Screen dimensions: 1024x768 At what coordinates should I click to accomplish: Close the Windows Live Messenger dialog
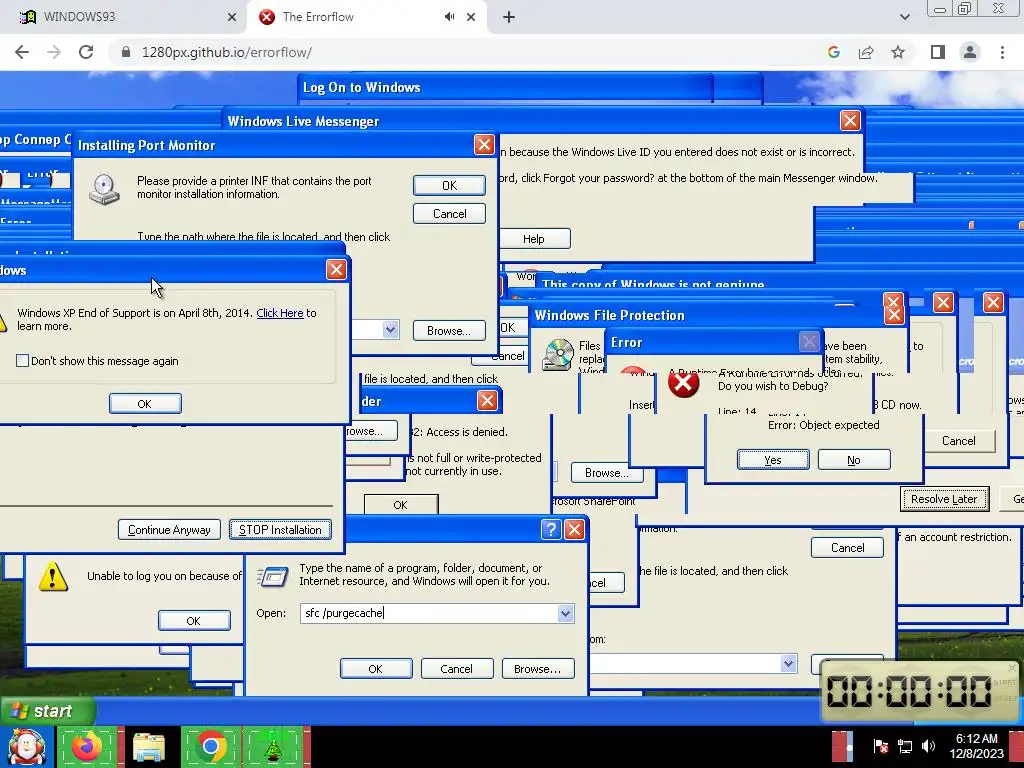[850, 121]
